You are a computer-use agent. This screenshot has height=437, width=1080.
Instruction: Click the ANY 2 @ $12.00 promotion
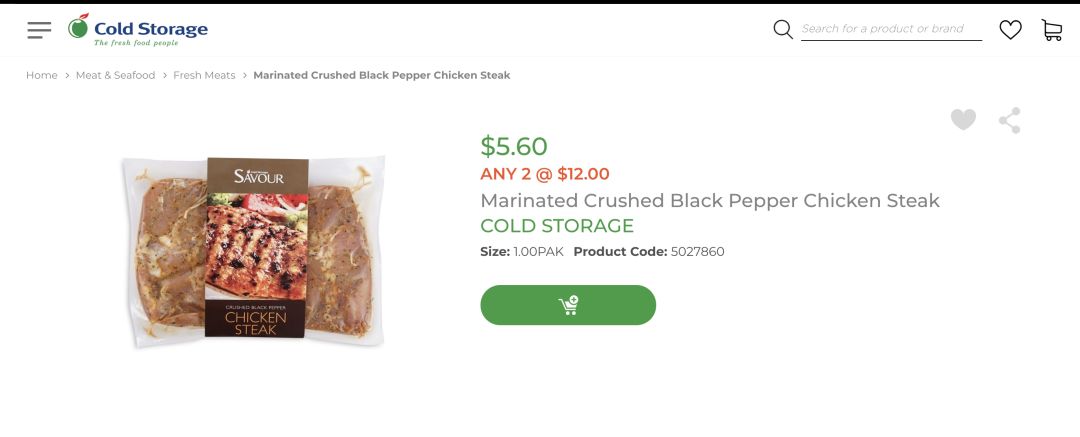click(x=545, y=174)
